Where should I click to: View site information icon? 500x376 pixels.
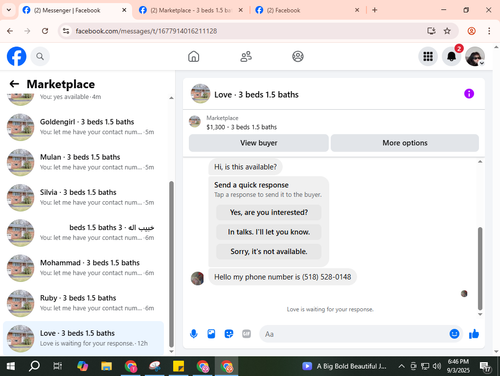(x=66, y=31)
